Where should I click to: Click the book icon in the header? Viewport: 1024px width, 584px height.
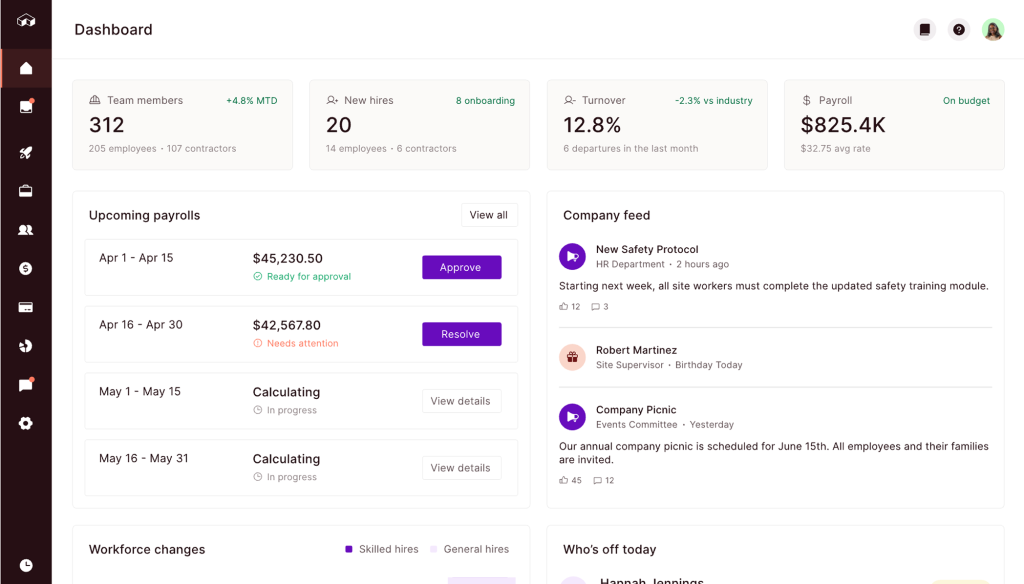point(925,30)
